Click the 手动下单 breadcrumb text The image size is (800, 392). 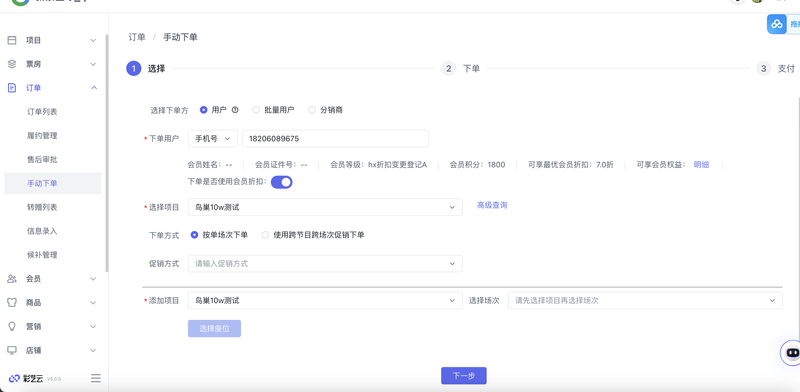click(x=180, y=37)
